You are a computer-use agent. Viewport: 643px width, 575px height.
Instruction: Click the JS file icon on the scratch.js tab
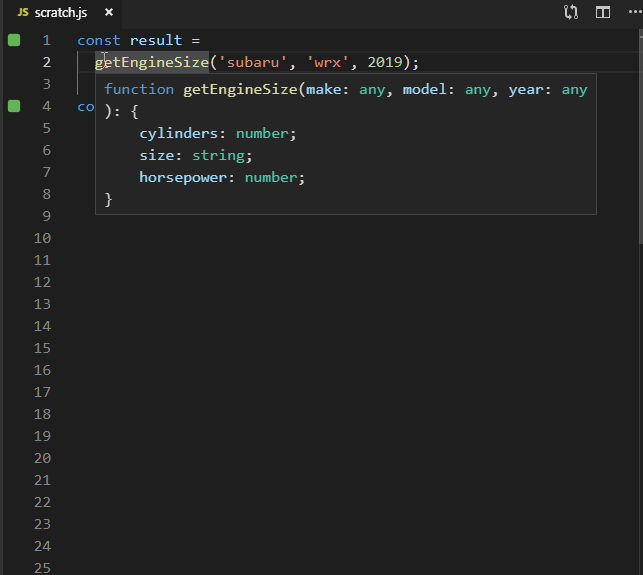click(23, 13)
